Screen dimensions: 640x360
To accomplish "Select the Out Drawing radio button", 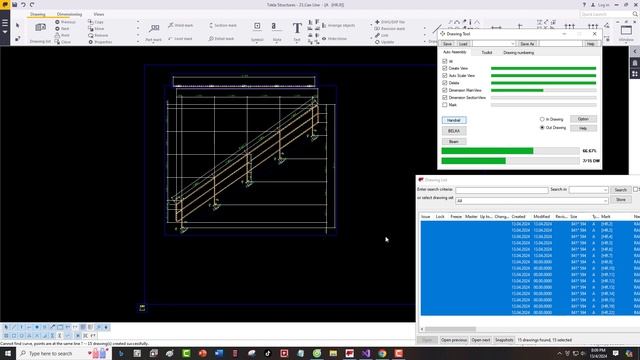I will tap(542, 128).
